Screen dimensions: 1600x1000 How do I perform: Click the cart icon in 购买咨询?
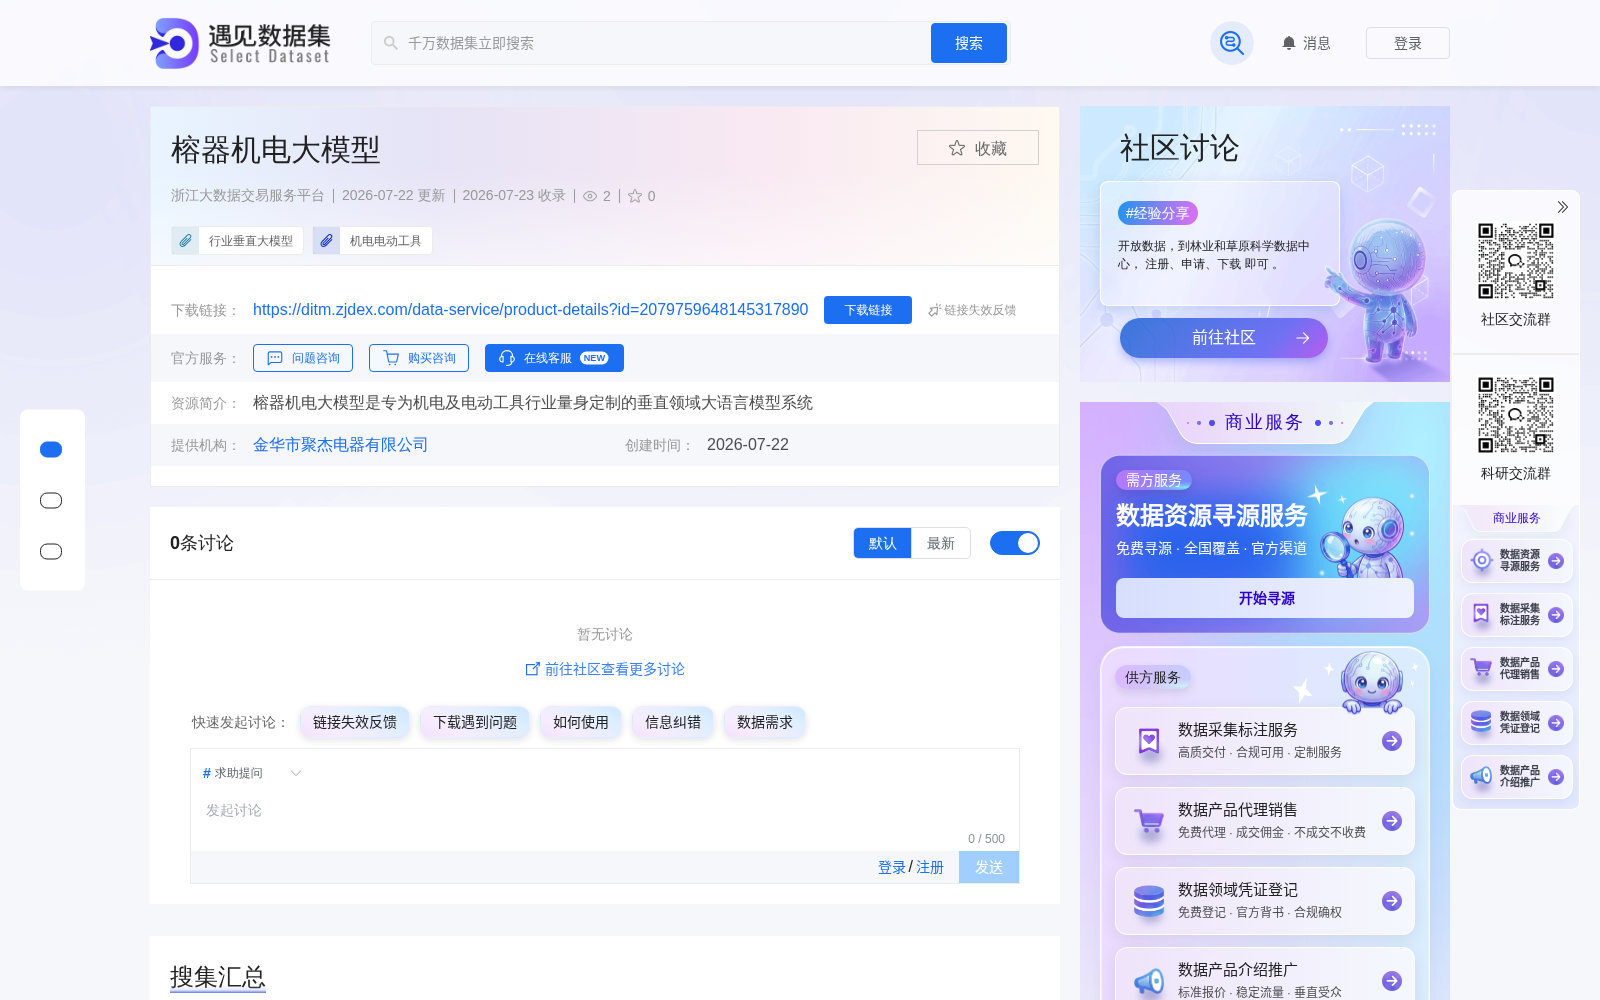point(391,358)
